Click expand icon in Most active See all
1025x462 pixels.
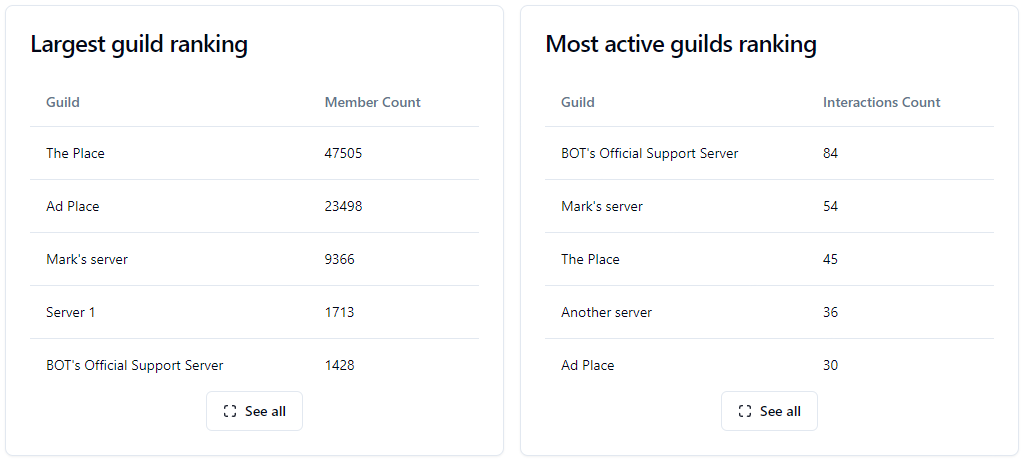click(x=744, y=411)
